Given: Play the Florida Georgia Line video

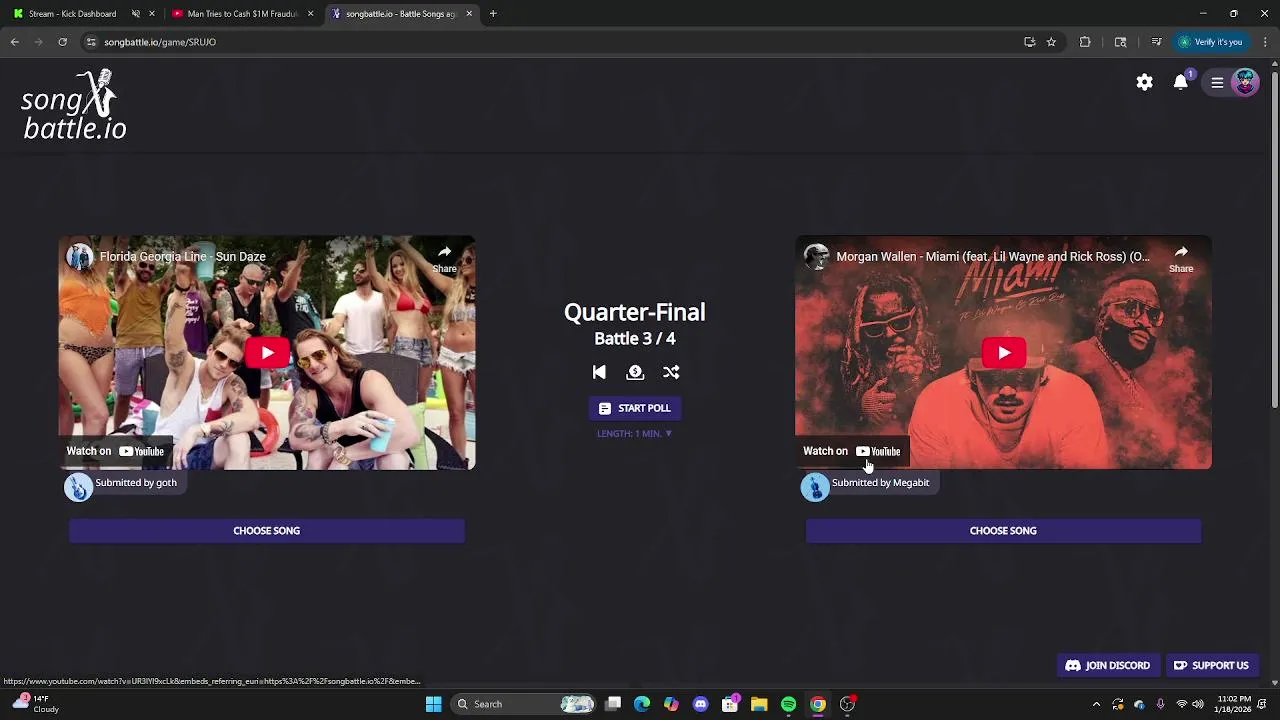Looking at the screenshot, I should (267, 353).
